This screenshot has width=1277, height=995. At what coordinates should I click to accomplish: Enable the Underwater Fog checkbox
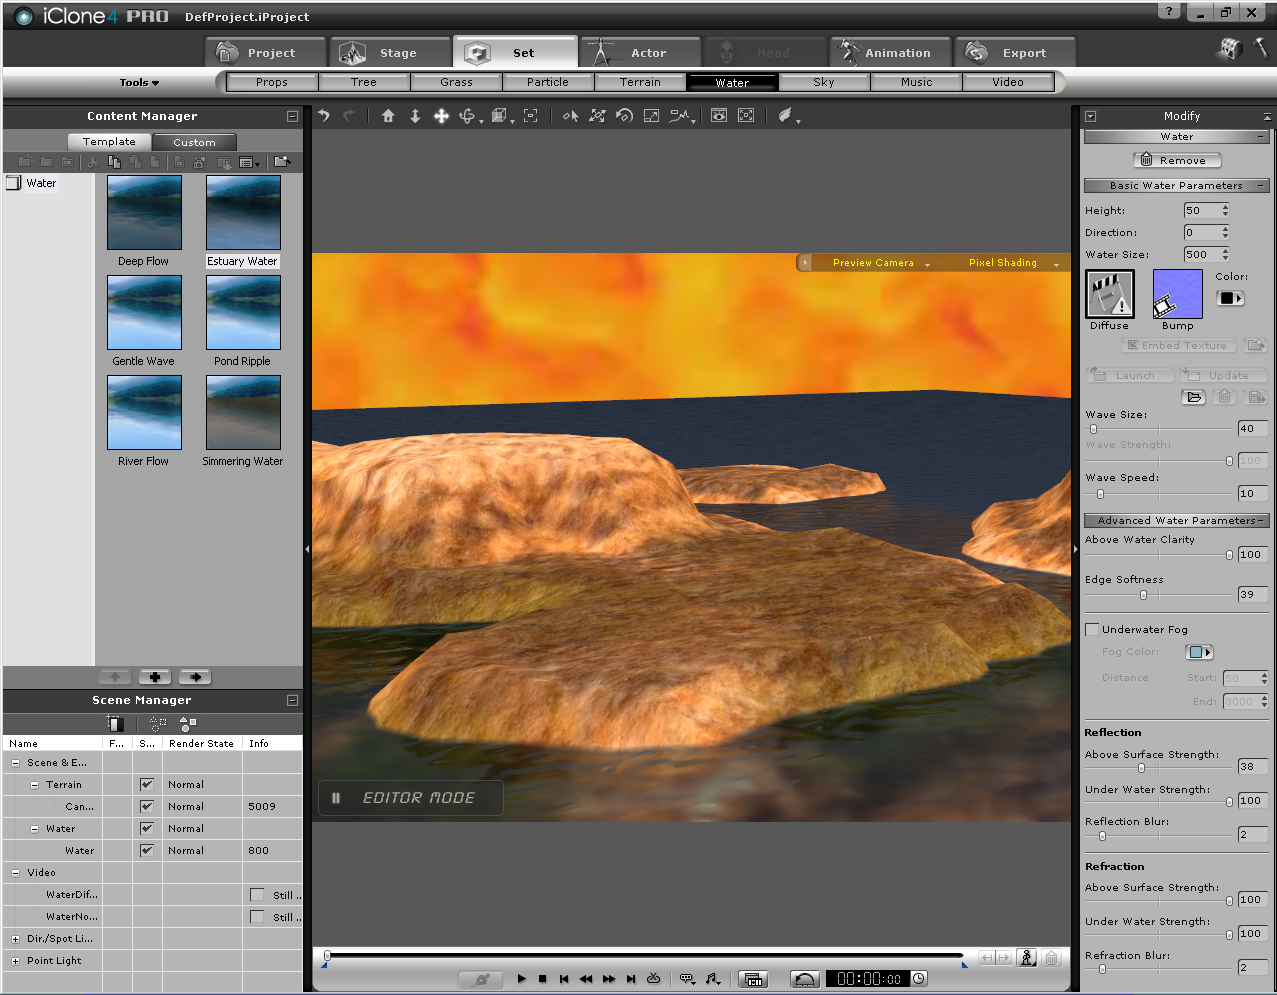[x=1092, y=629]
